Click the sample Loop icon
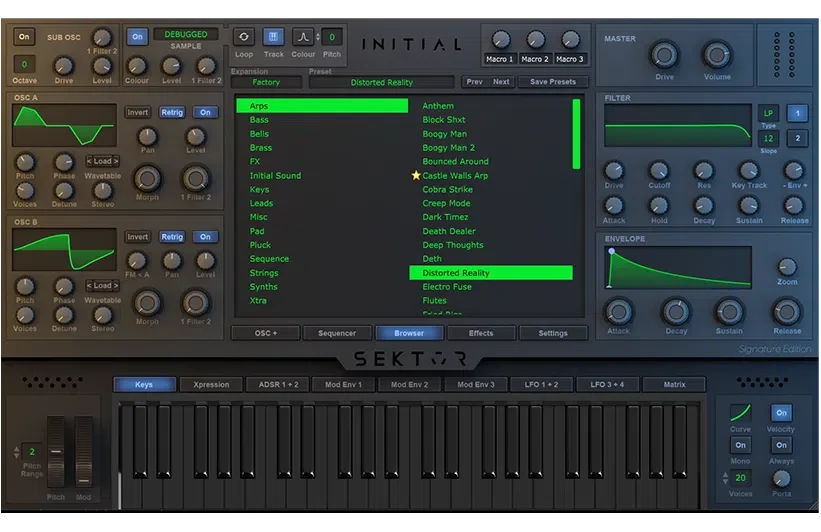Viewport: 821px width, 532px height. point(244,37)
